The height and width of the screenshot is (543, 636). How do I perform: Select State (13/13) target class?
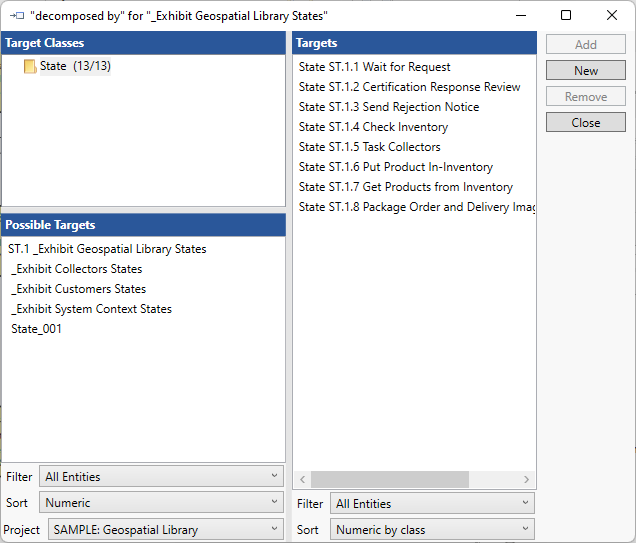[76, 66]
